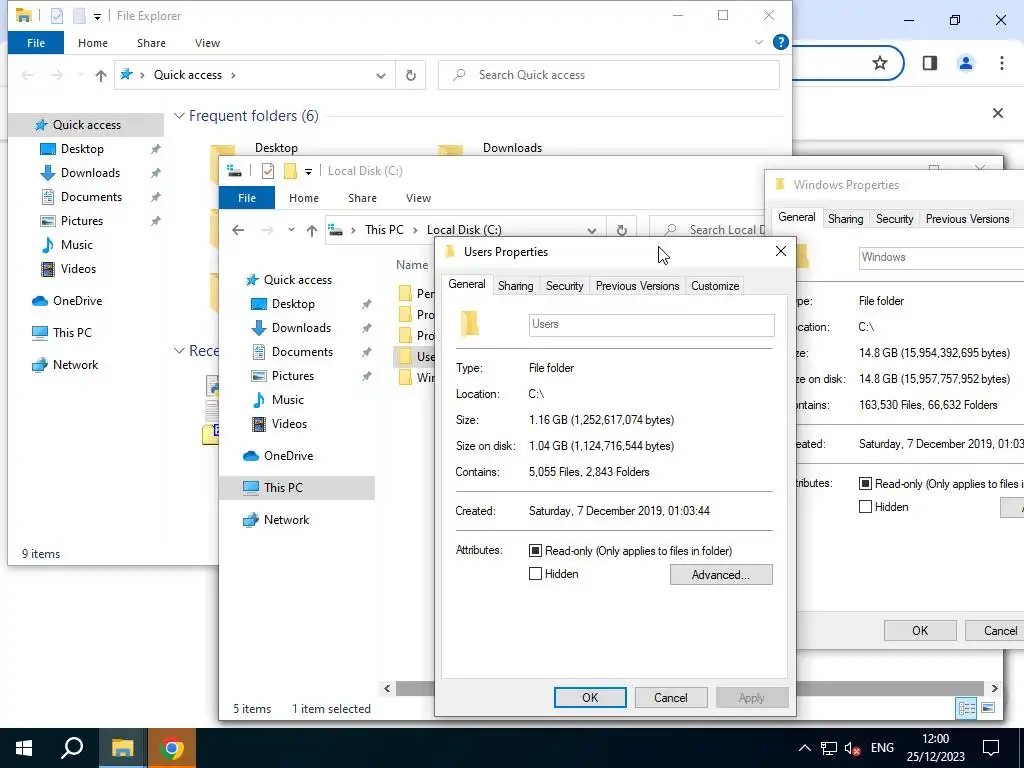
Task: Switch to large icons view in the Local Disk window
Action: (988, 708)
